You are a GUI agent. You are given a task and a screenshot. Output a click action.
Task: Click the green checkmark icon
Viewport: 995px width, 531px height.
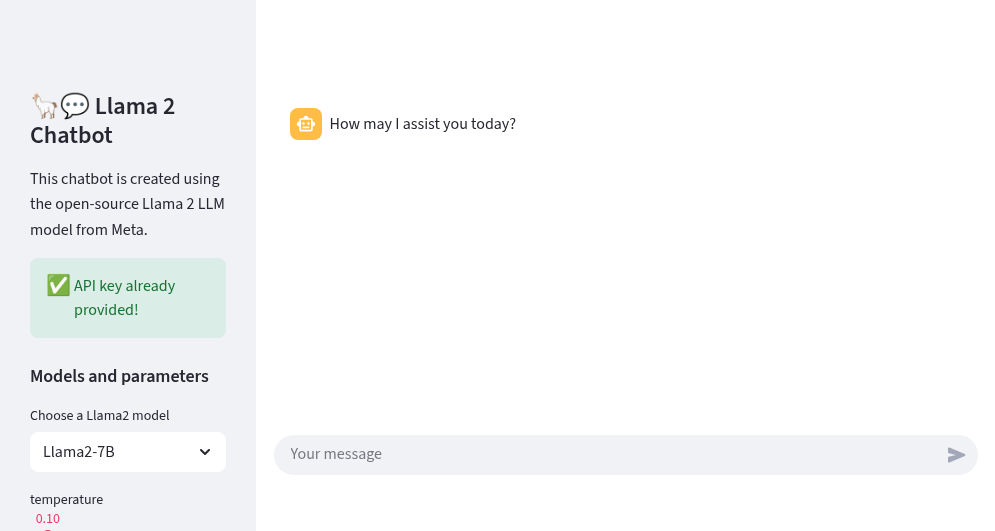[x=58, y=286]
